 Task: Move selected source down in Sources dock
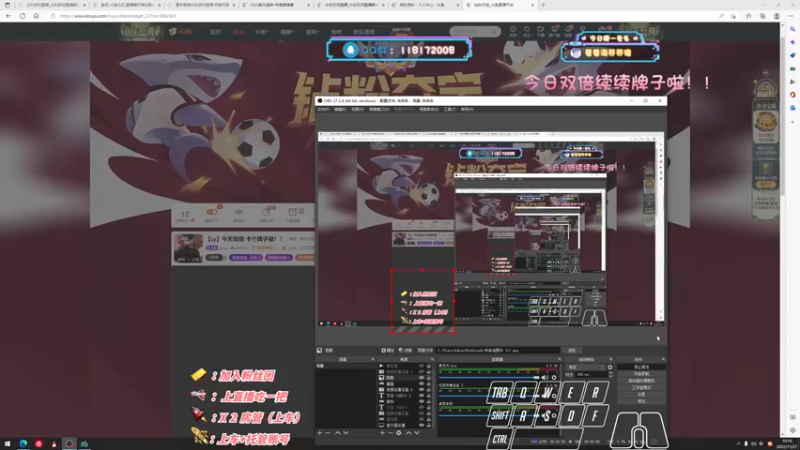pyautogui.click(x=417, y=433)
